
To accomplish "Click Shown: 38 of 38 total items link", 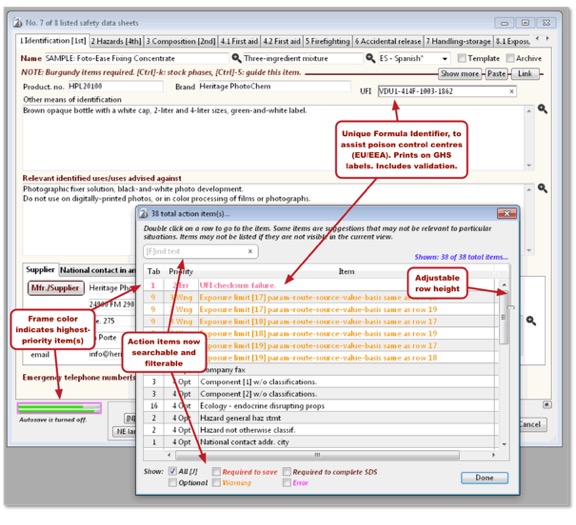I will coord(461,257).
